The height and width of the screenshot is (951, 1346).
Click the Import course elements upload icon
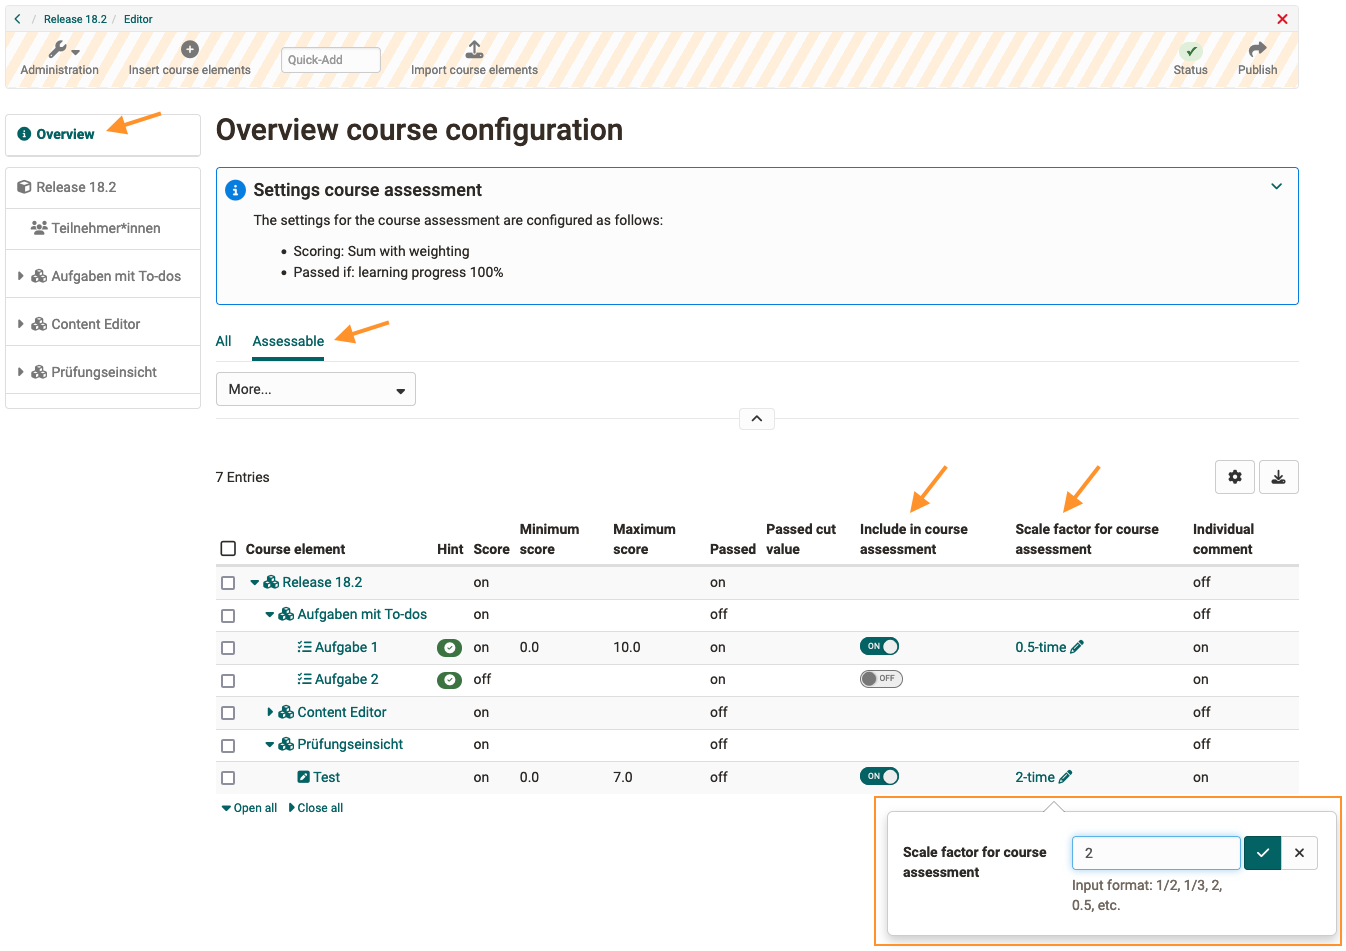(474, 49)
